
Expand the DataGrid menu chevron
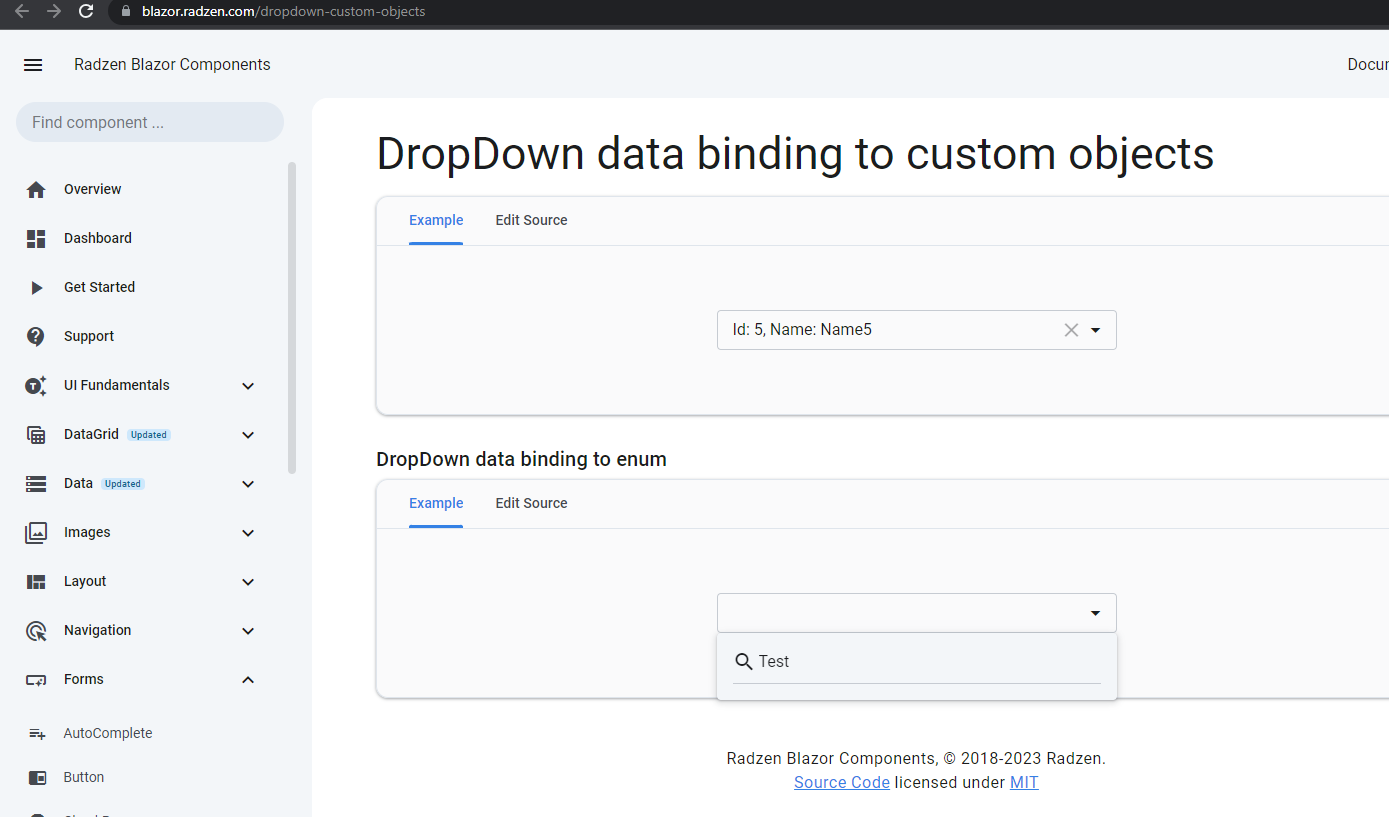[x=248, y=435]
